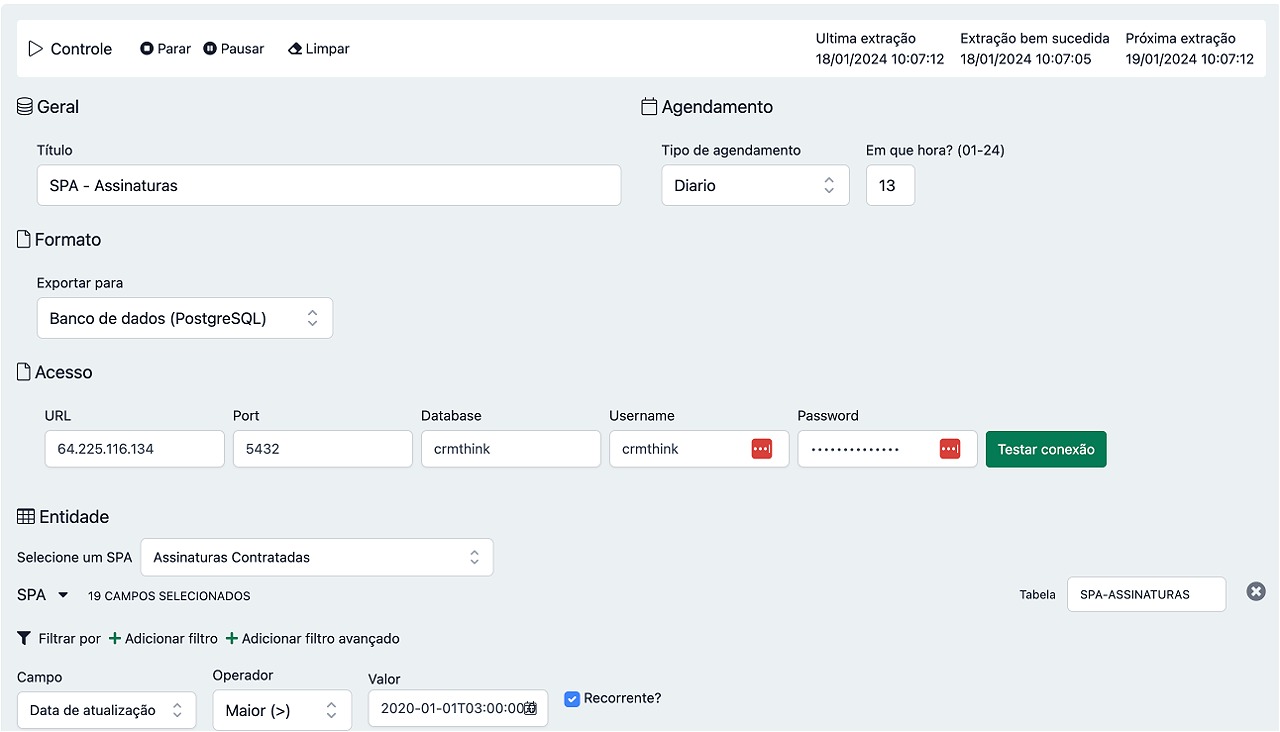Uncheck the Recorrente checkbox
This screenshot has width=1280, height=732.
572,699
